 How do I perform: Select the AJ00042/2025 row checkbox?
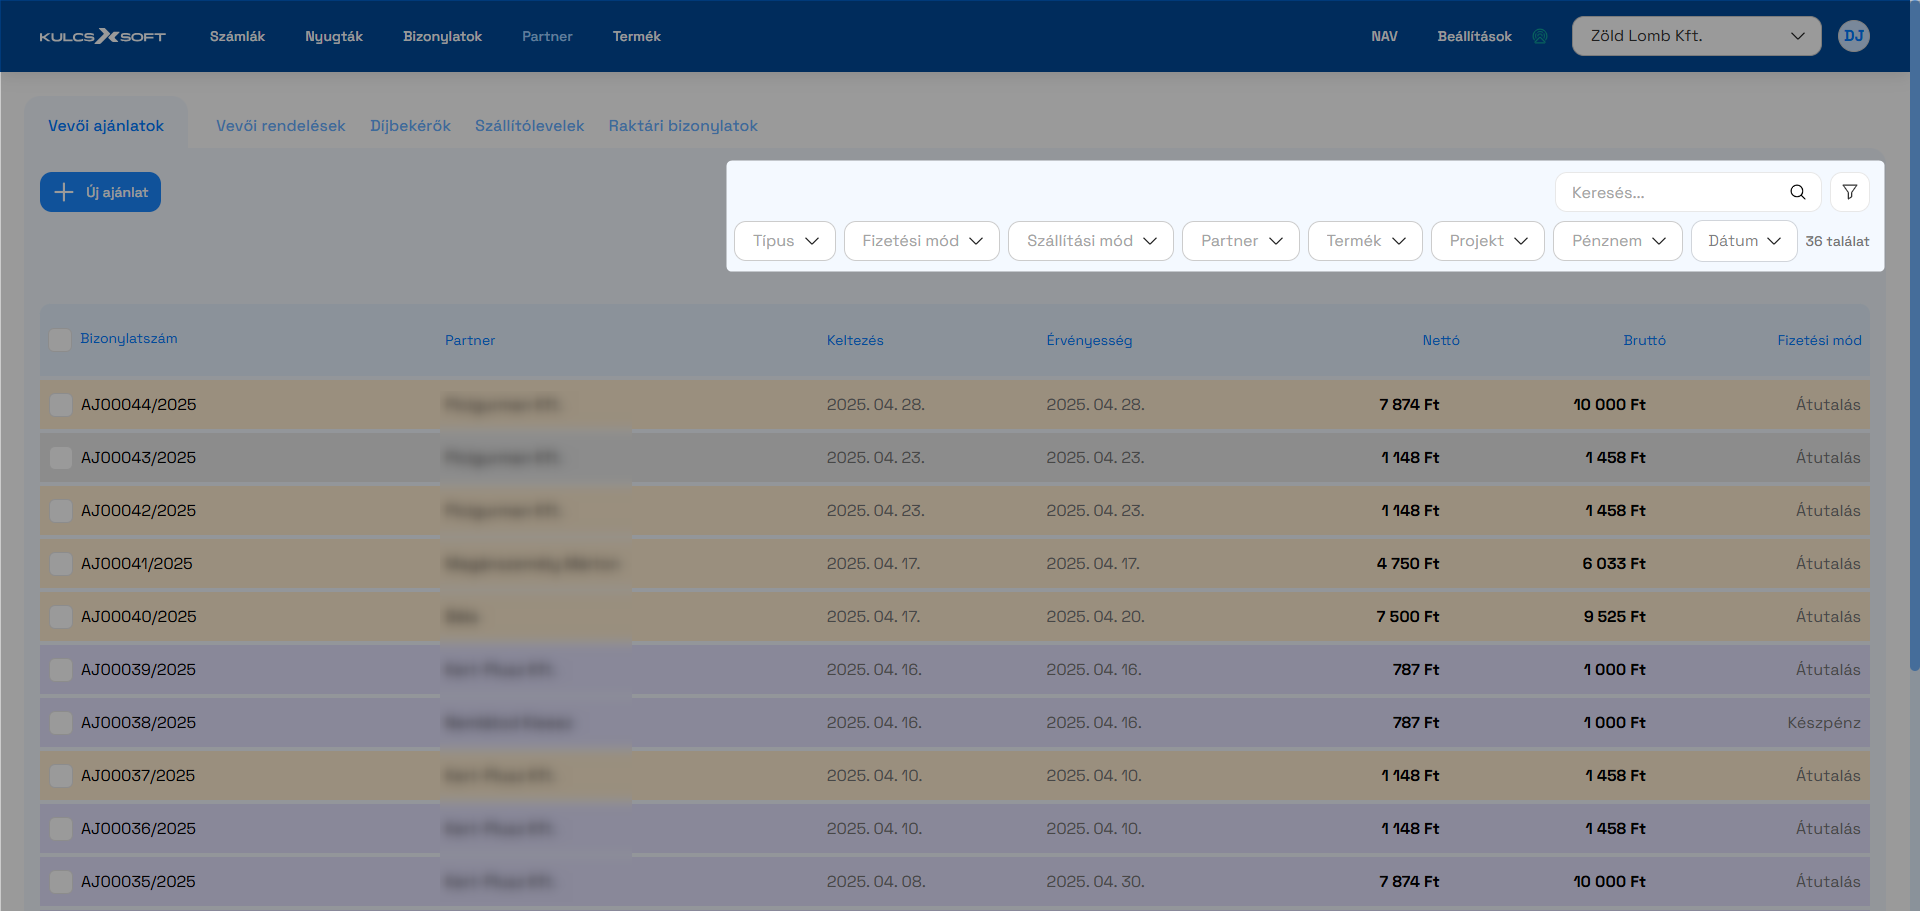click(61, 510)
